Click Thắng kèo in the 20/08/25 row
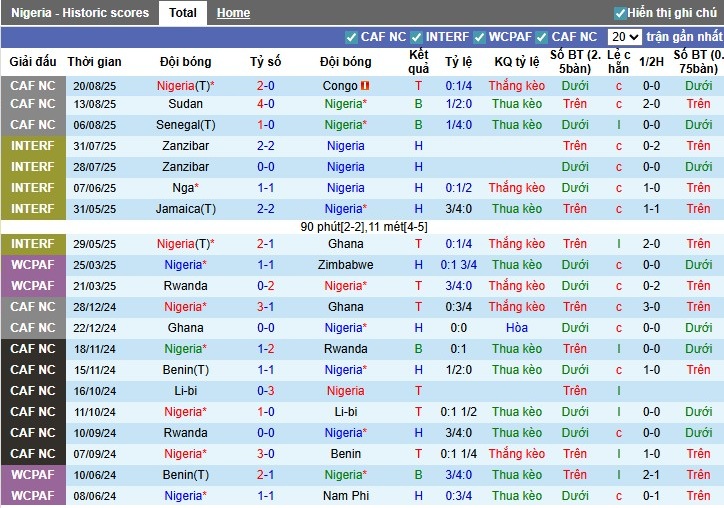 click(x=517, y=86)
